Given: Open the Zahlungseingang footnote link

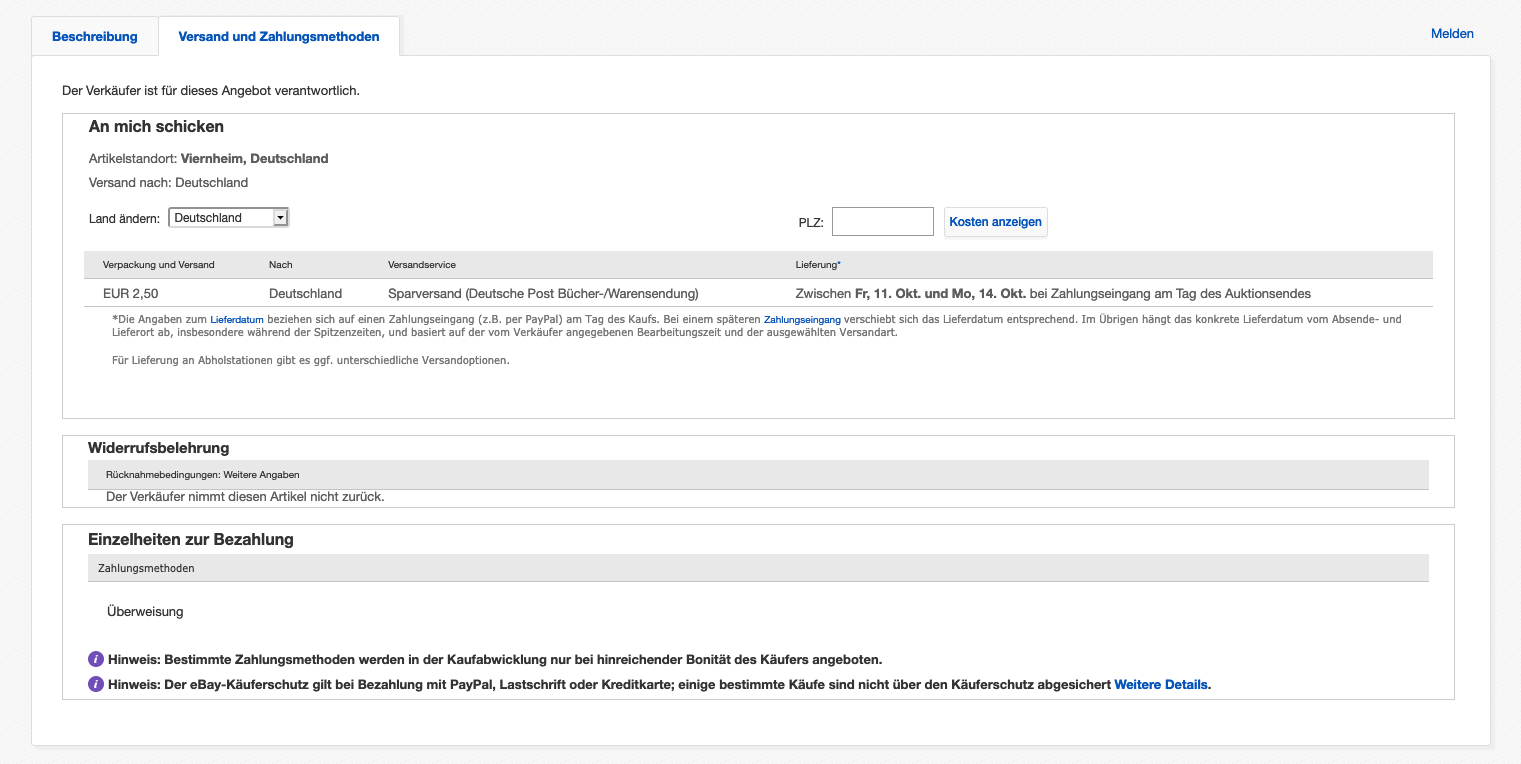Looking at the screenshot, I should (802, 320).
